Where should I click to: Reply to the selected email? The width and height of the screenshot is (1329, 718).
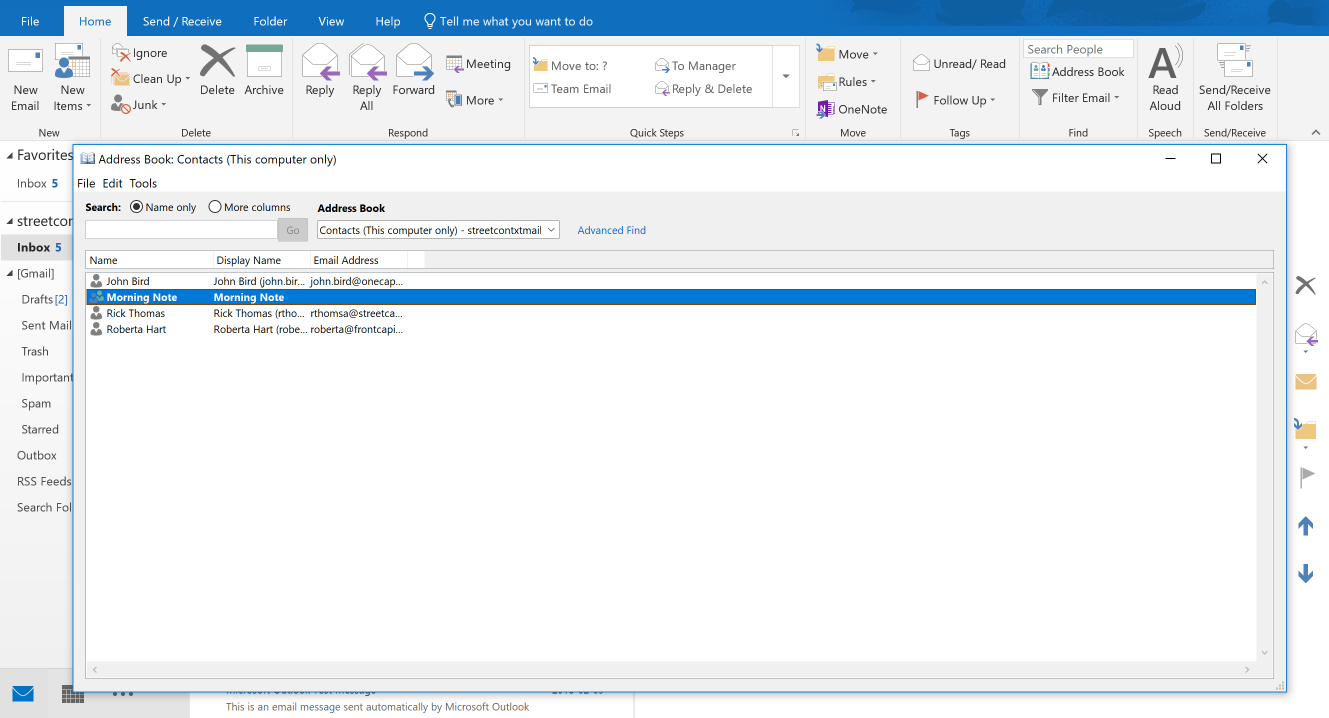tap(320, 71)
